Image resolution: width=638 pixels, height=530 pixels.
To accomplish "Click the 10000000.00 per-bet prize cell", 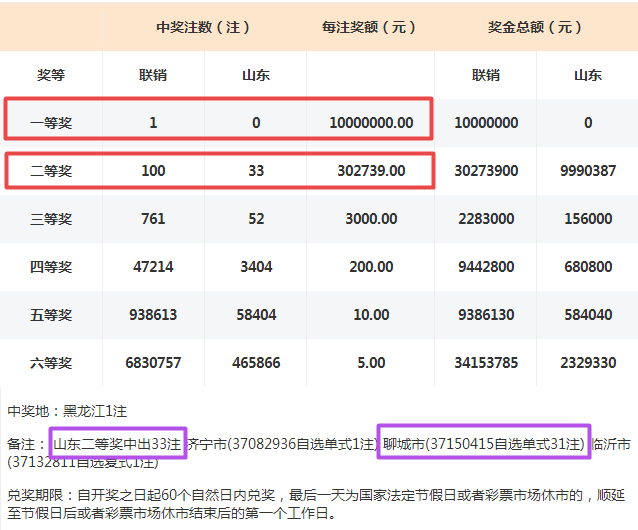I will (371, 123).
